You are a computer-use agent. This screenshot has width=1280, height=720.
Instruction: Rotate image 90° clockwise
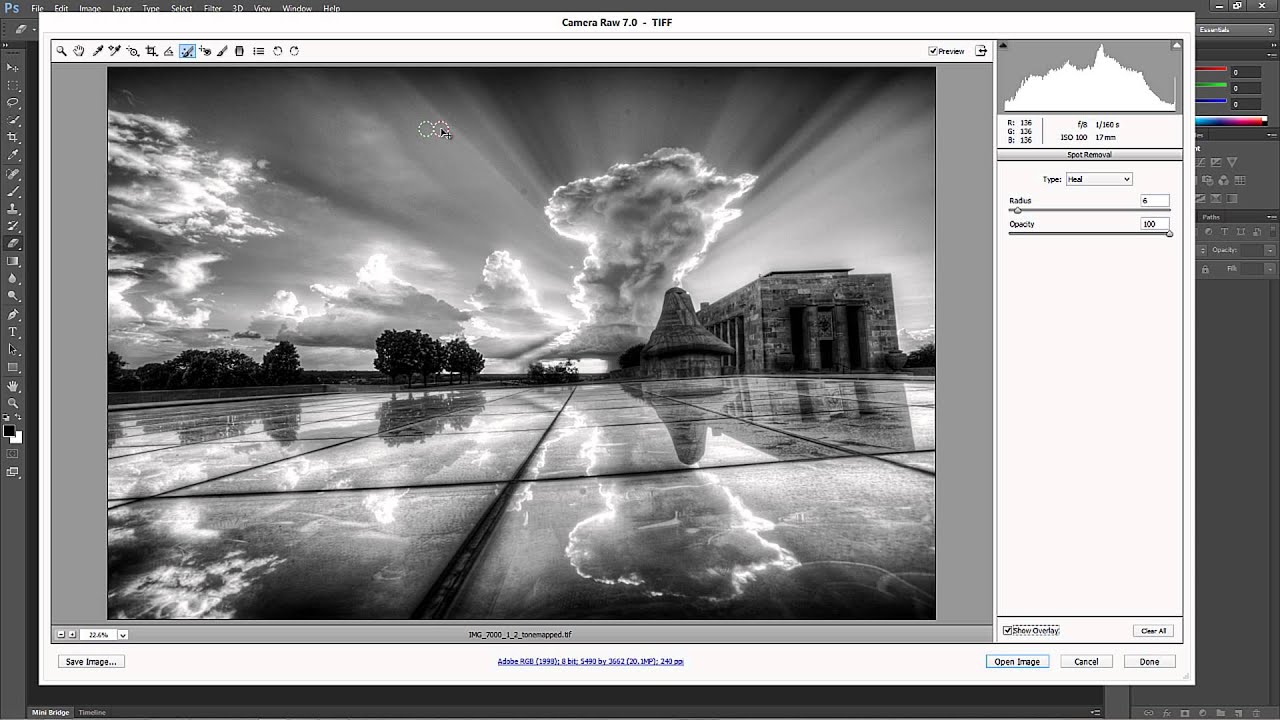click(294, 51)
